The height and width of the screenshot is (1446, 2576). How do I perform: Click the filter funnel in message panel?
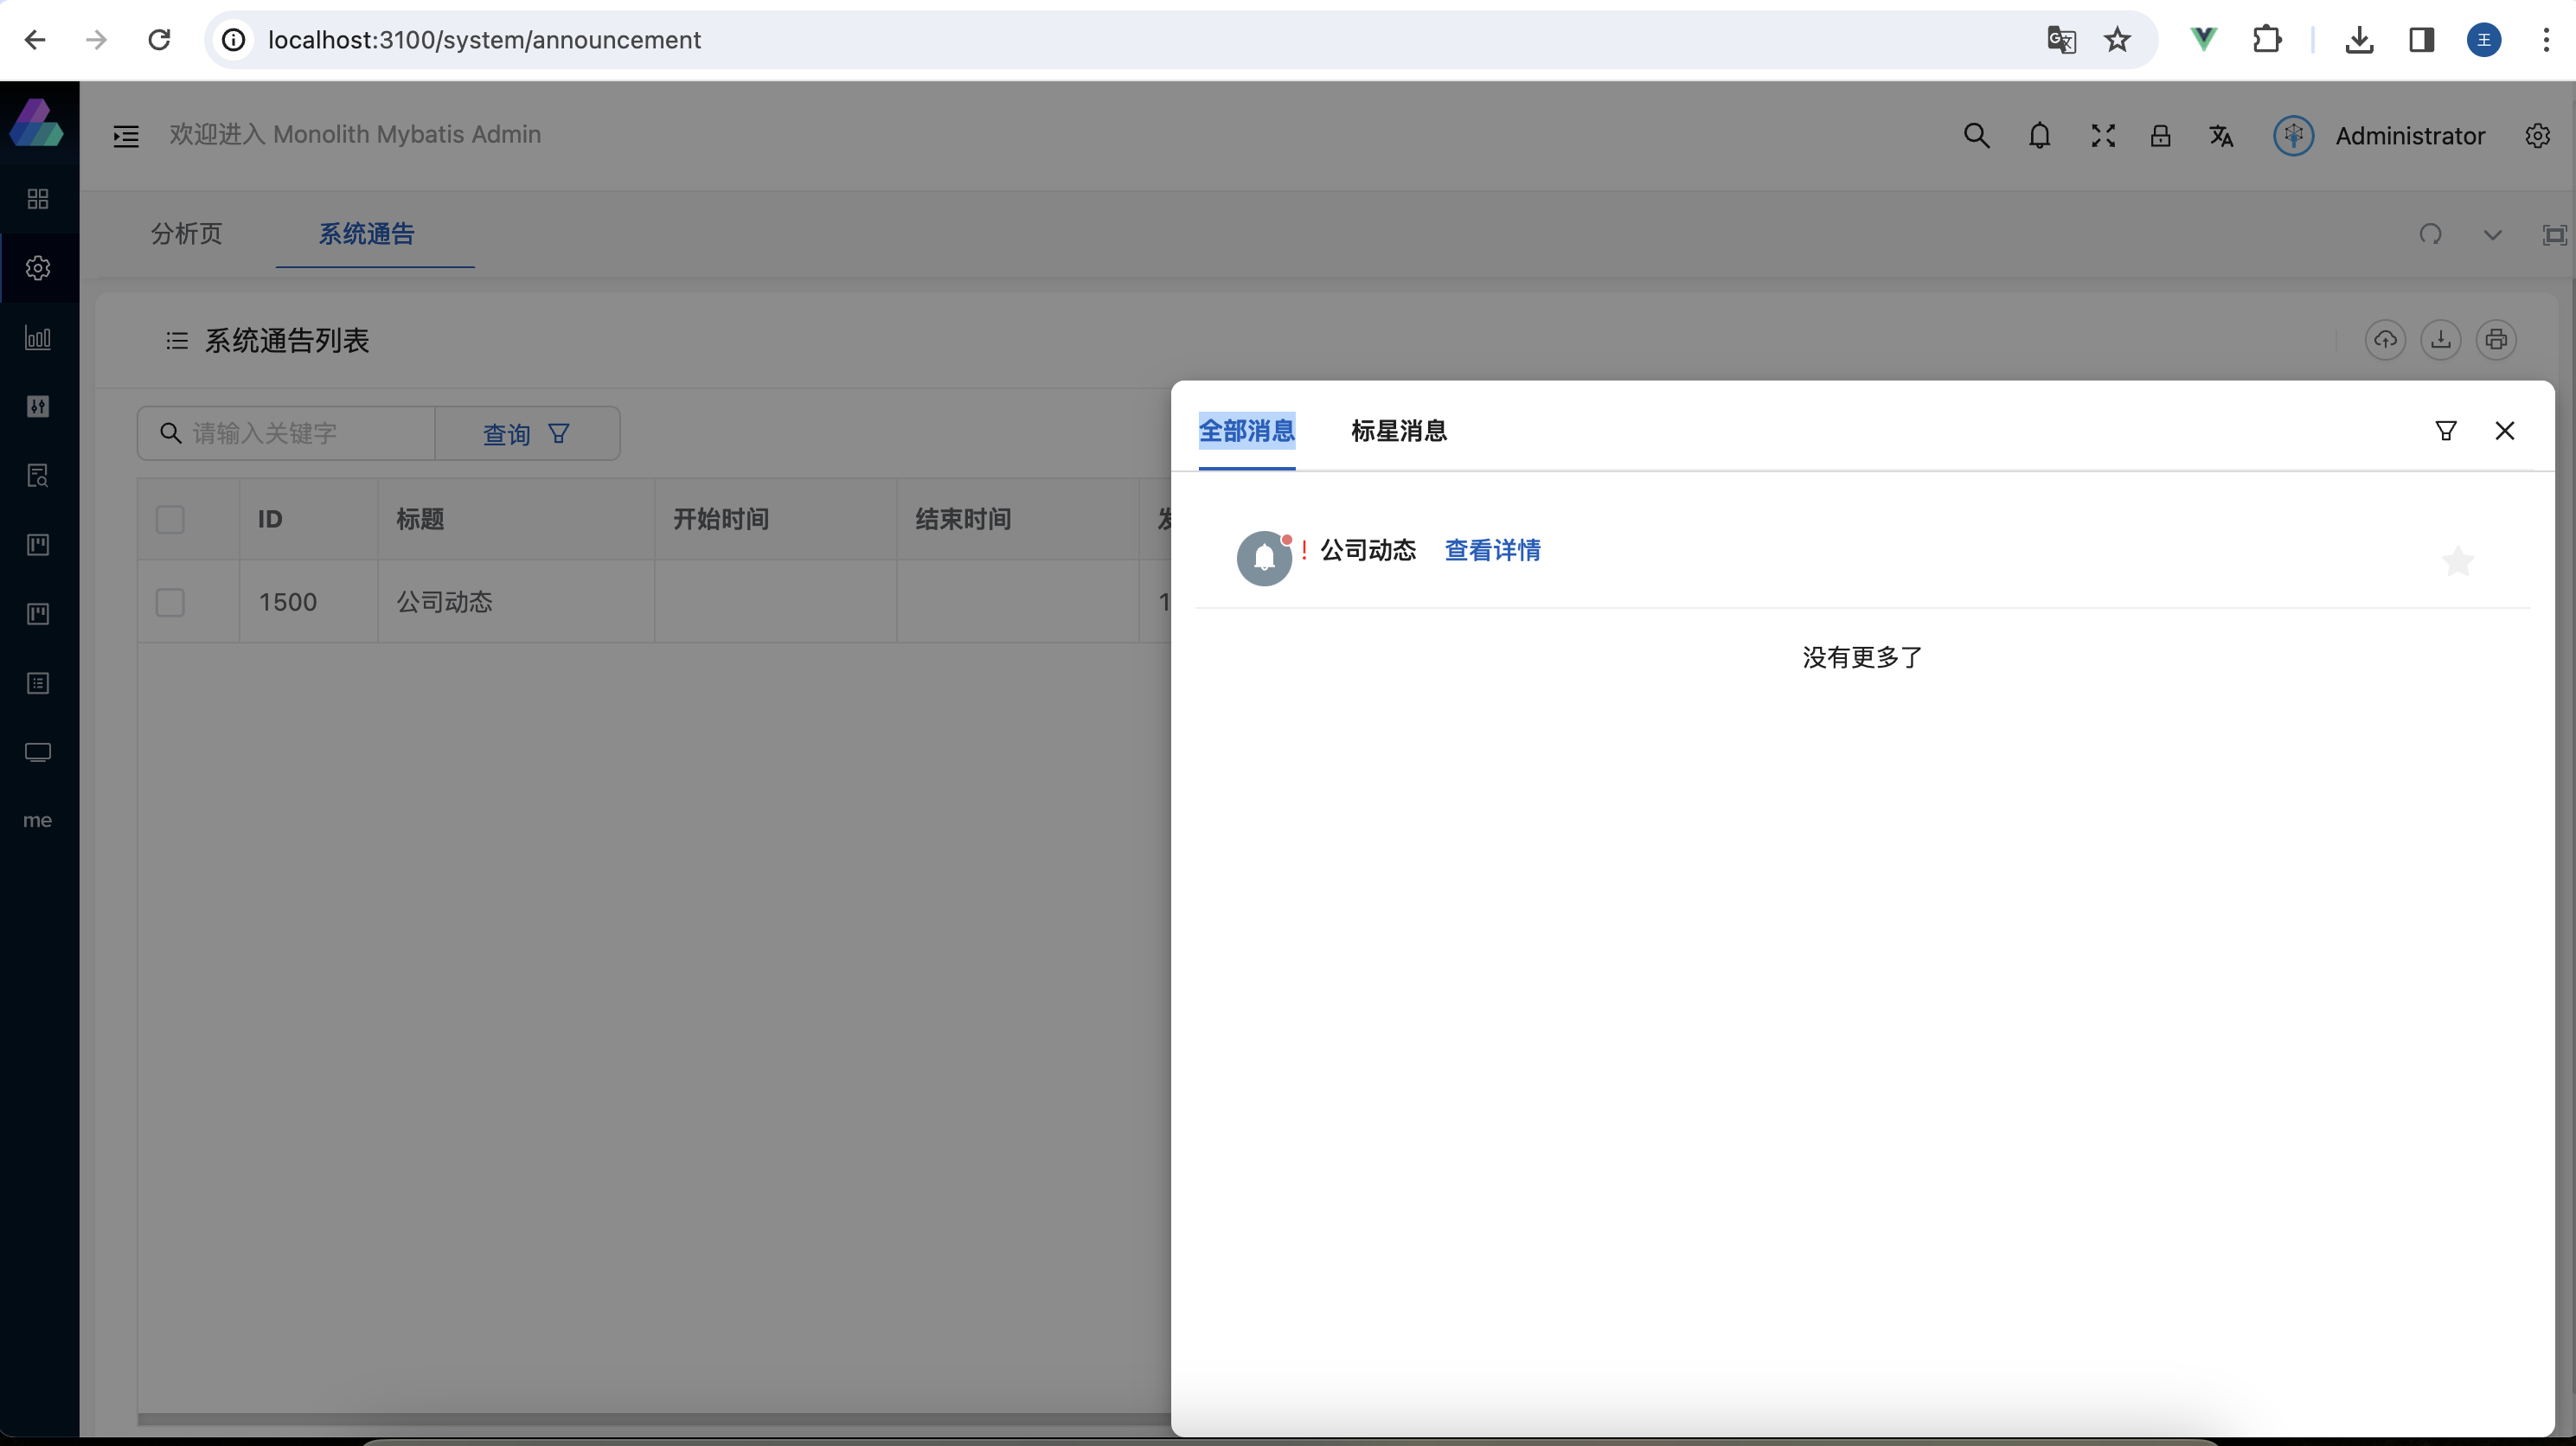pos(2445,431)
